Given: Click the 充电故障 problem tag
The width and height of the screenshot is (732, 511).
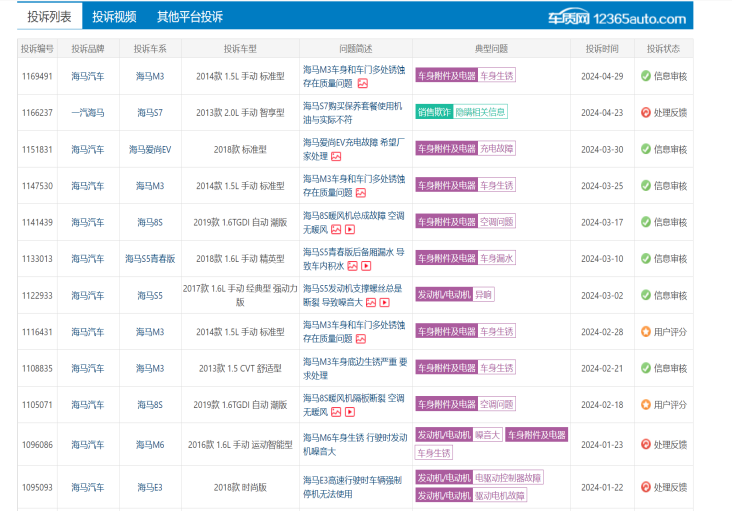Looking at the screenshot, I should 497,149.
